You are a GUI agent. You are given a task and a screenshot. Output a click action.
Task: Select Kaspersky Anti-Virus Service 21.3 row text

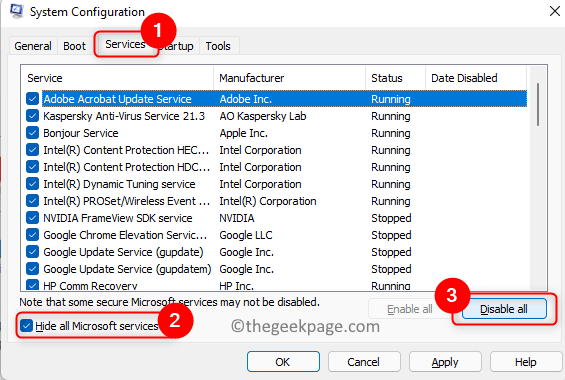[x=124, y=116]
